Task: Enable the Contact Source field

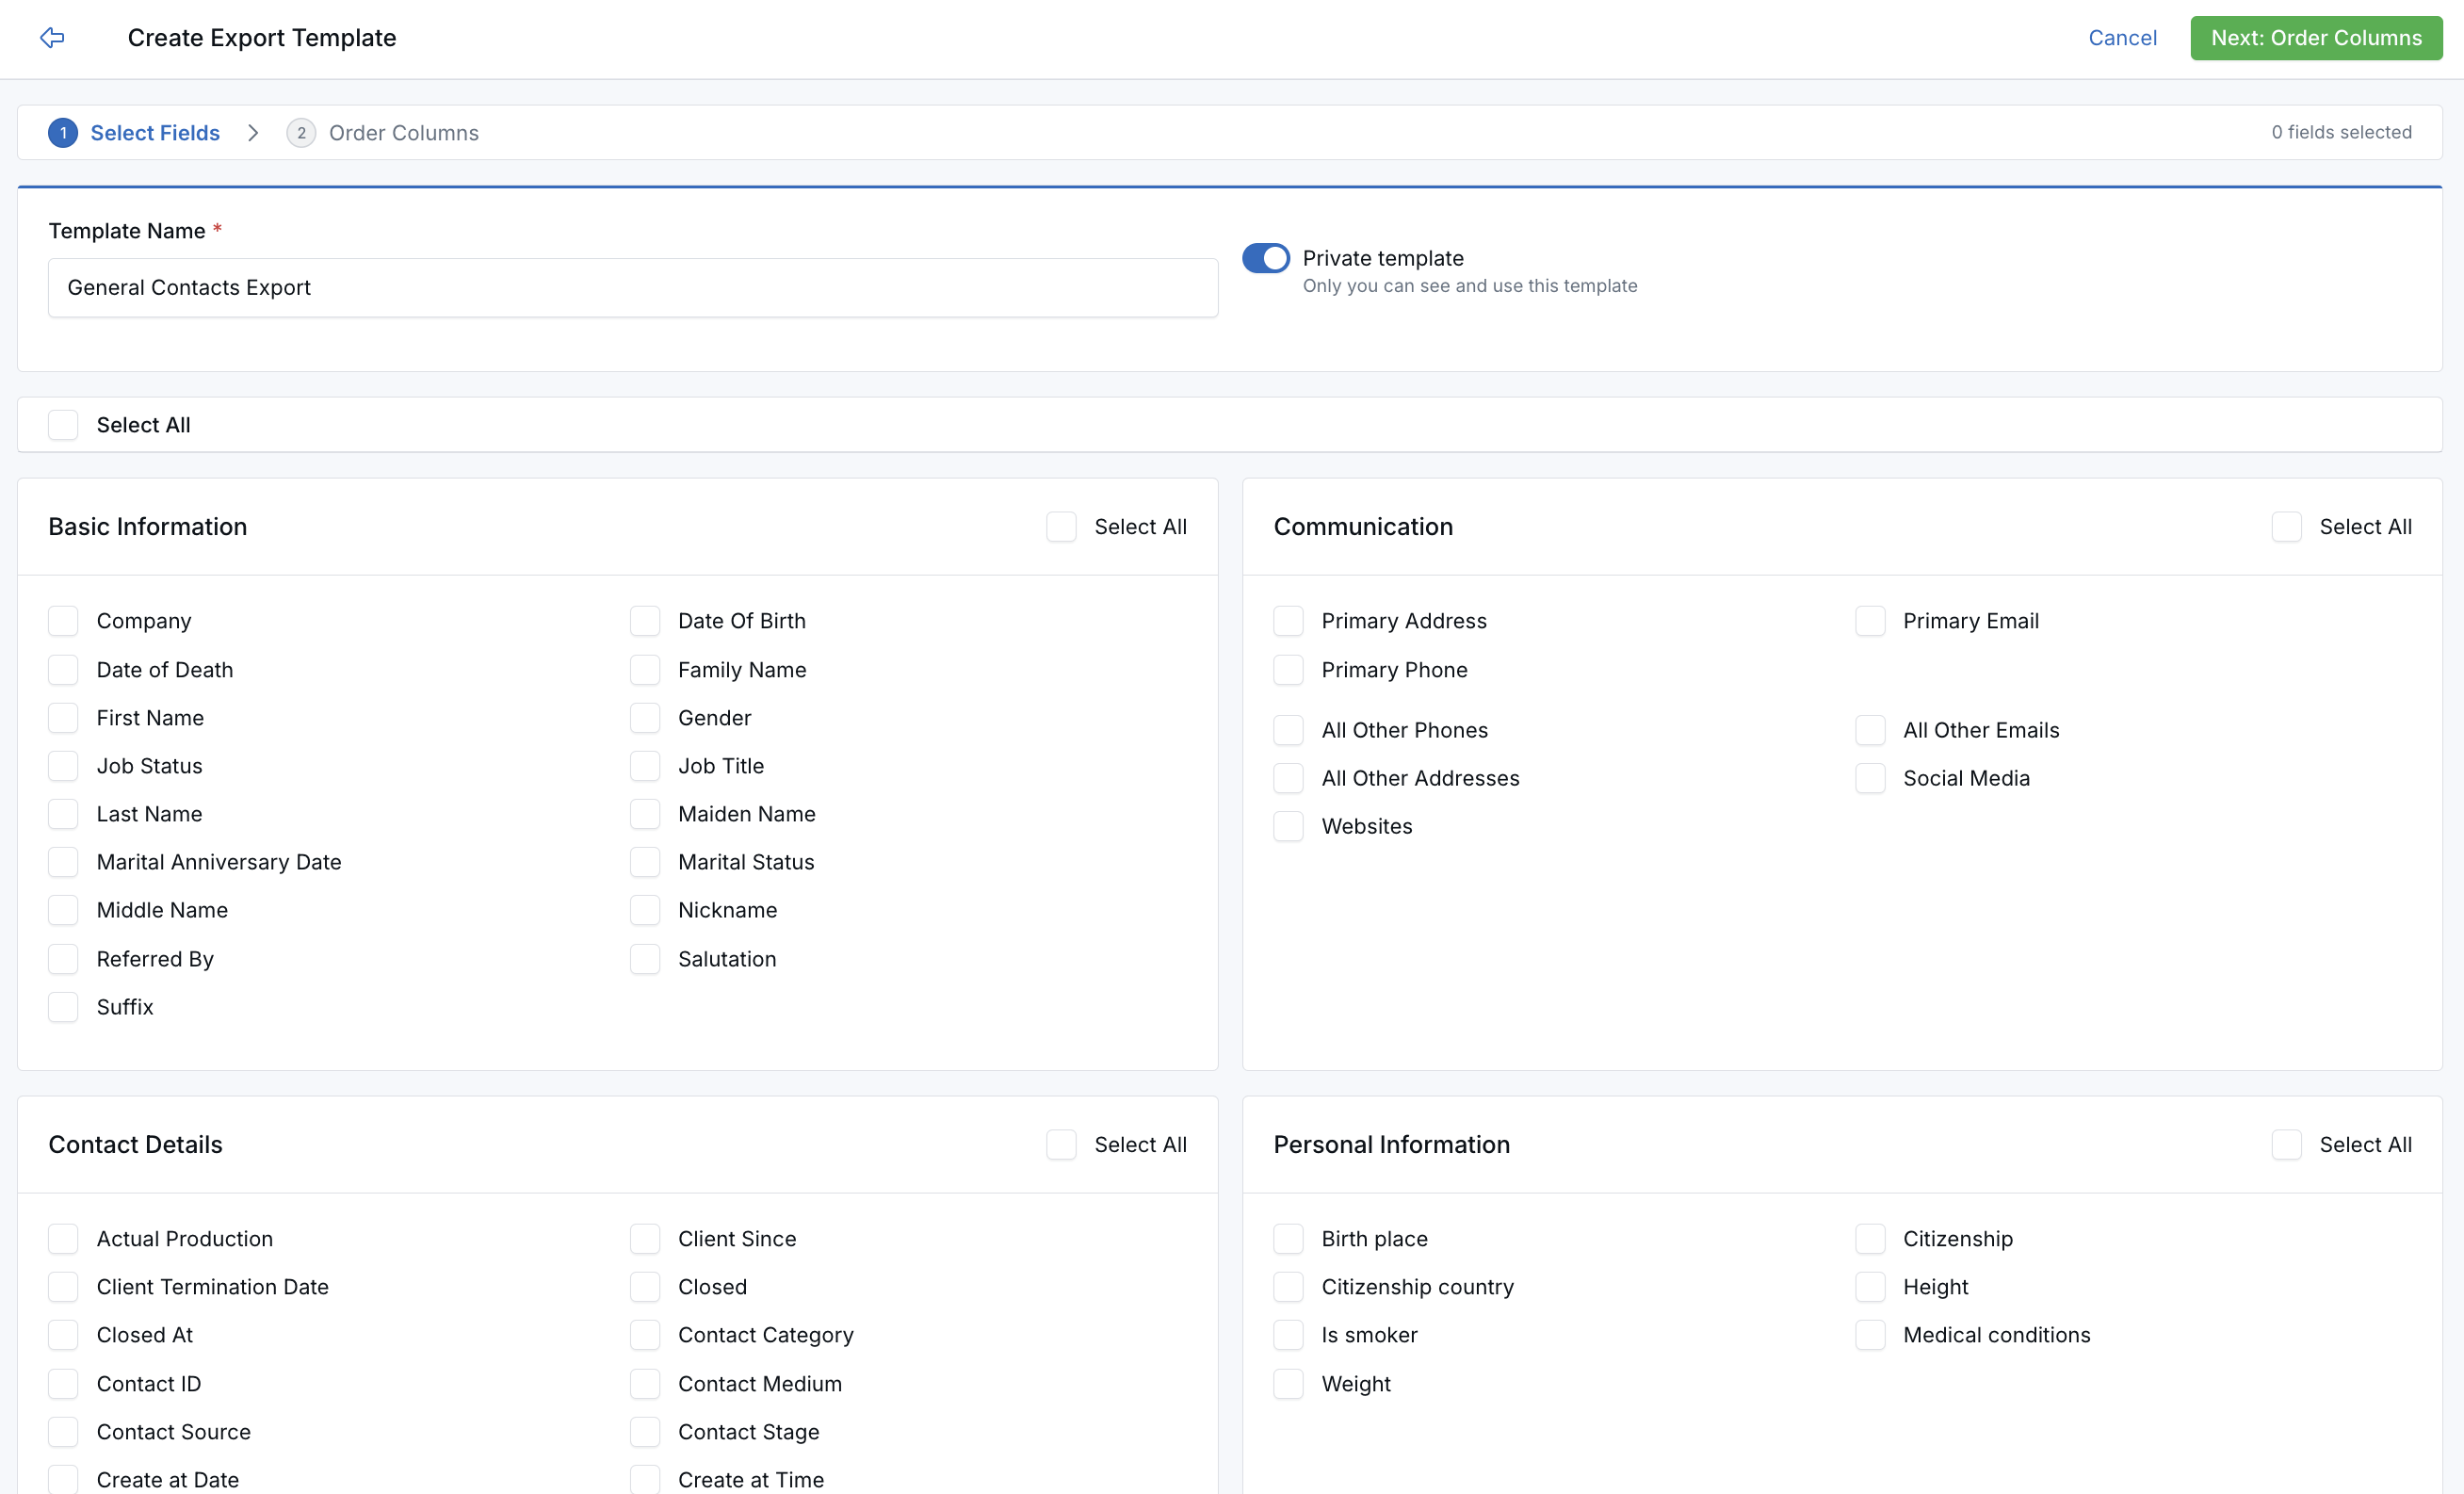Action: [x=62, y=1431]
